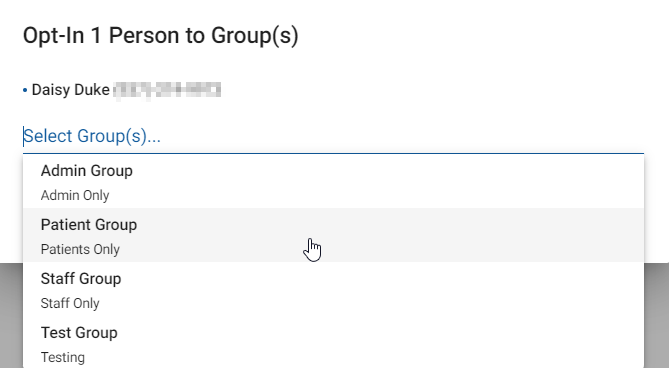669x368 pixels.
Task: Click the Select Group(s)... input field
Action: (333, 136)
